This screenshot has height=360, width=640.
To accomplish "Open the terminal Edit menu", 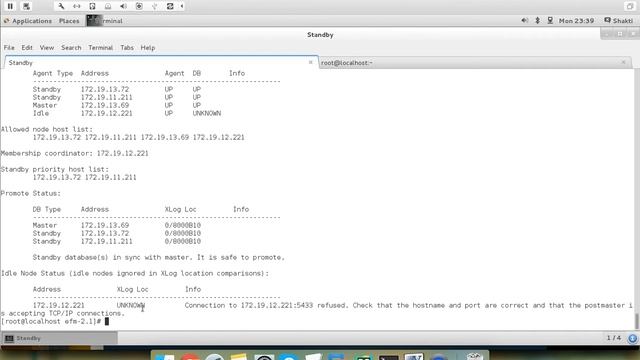I will 27,48.
